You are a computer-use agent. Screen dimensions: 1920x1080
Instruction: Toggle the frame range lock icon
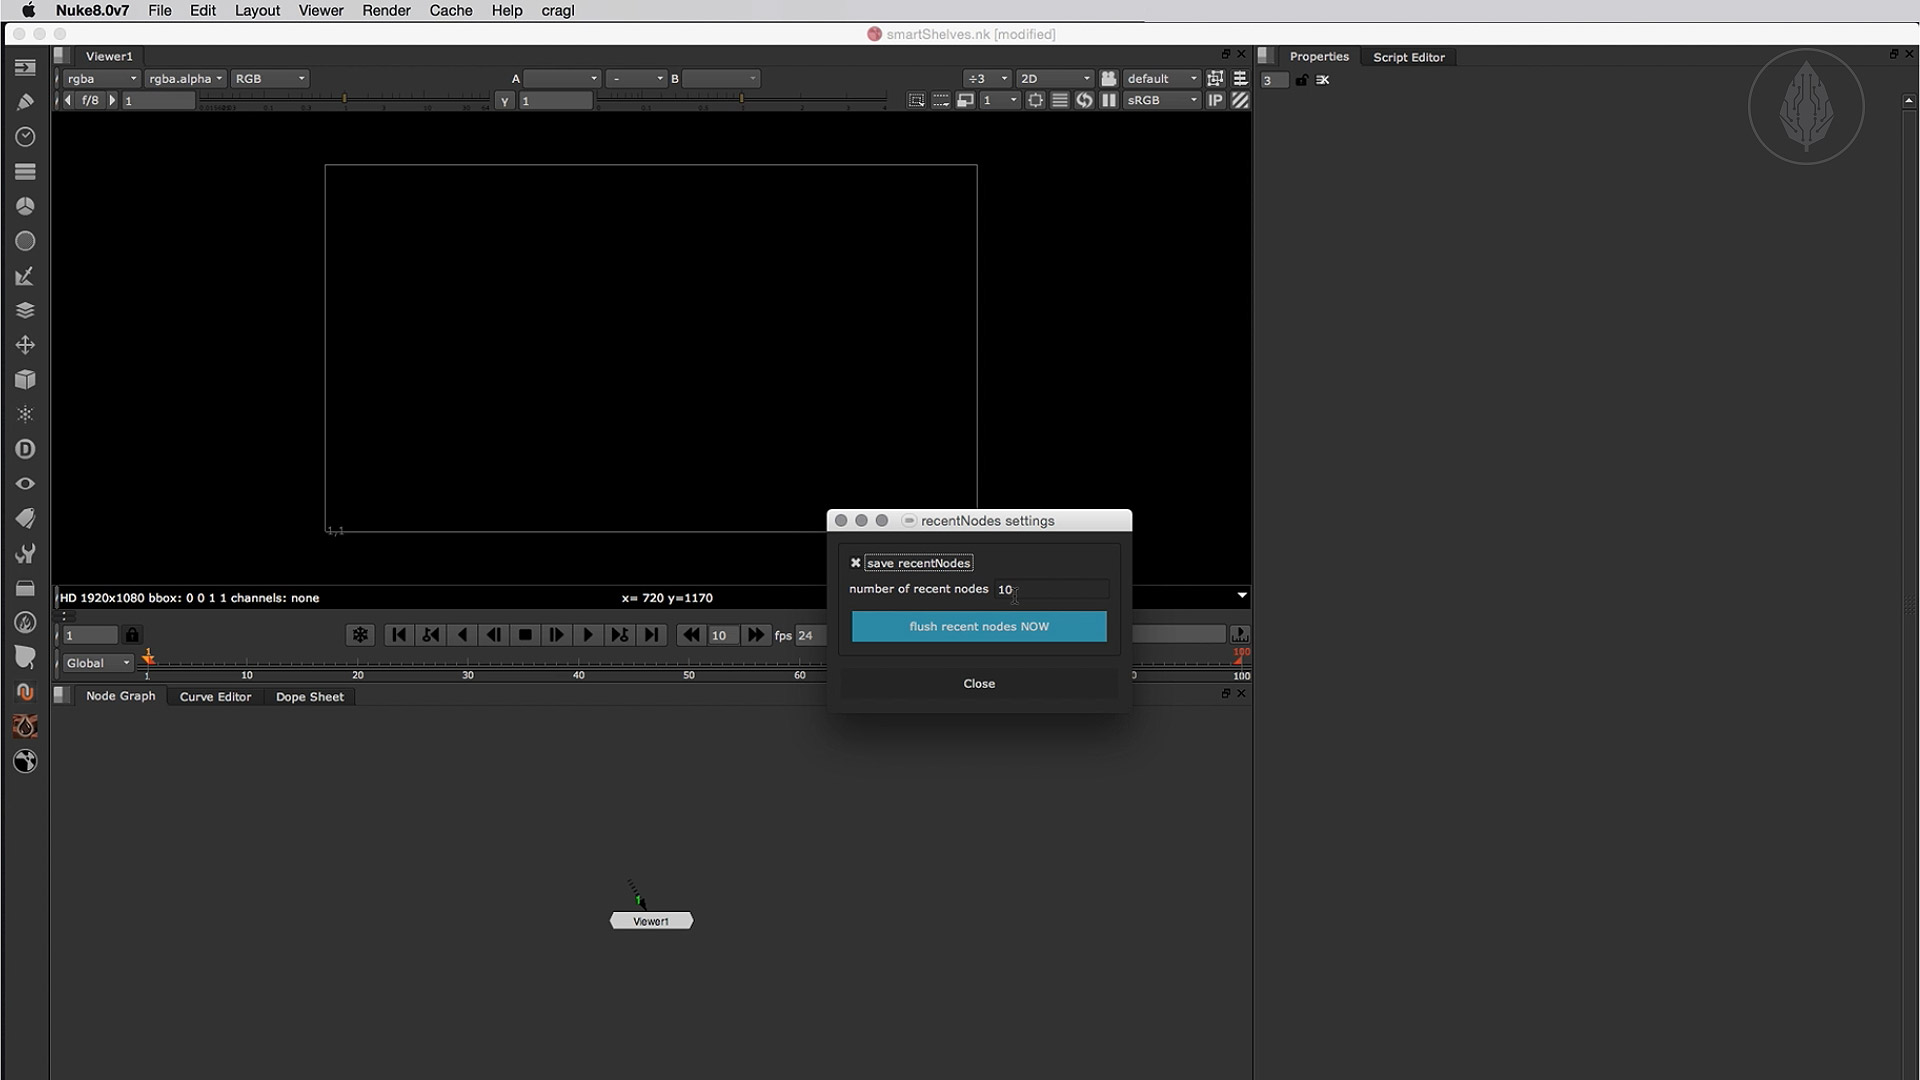(132, 635)
